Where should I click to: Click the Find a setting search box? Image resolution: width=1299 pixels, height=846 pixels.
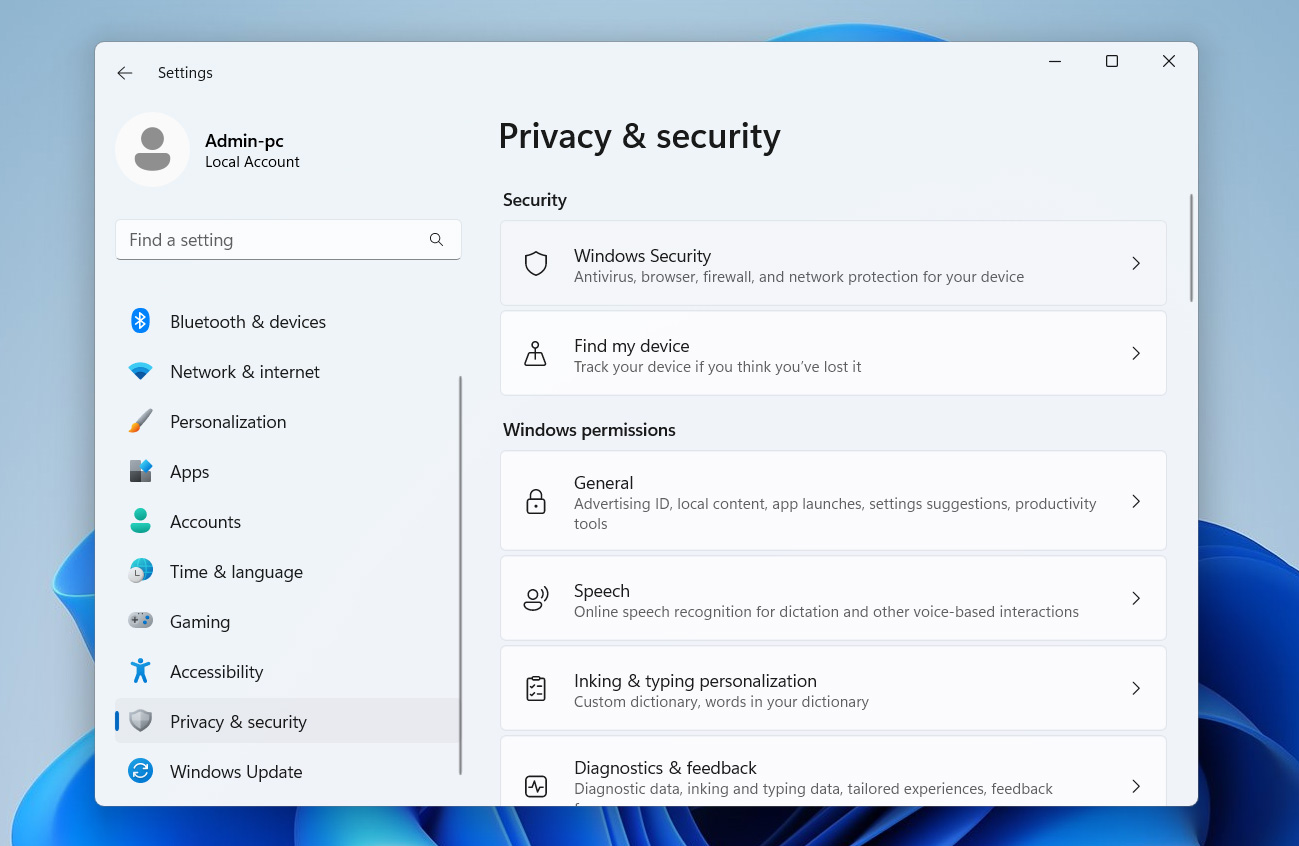point(288,240)
